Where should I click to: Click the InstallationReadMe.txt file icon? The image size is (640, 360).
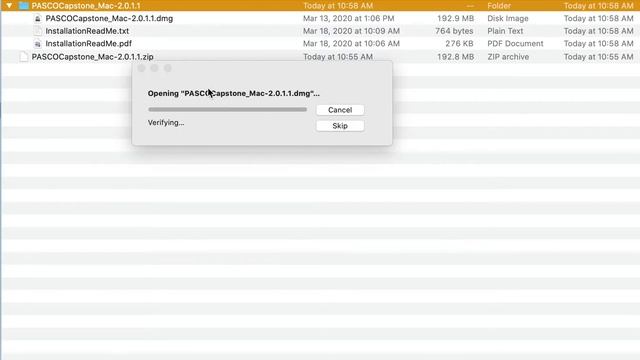(38, 31)
